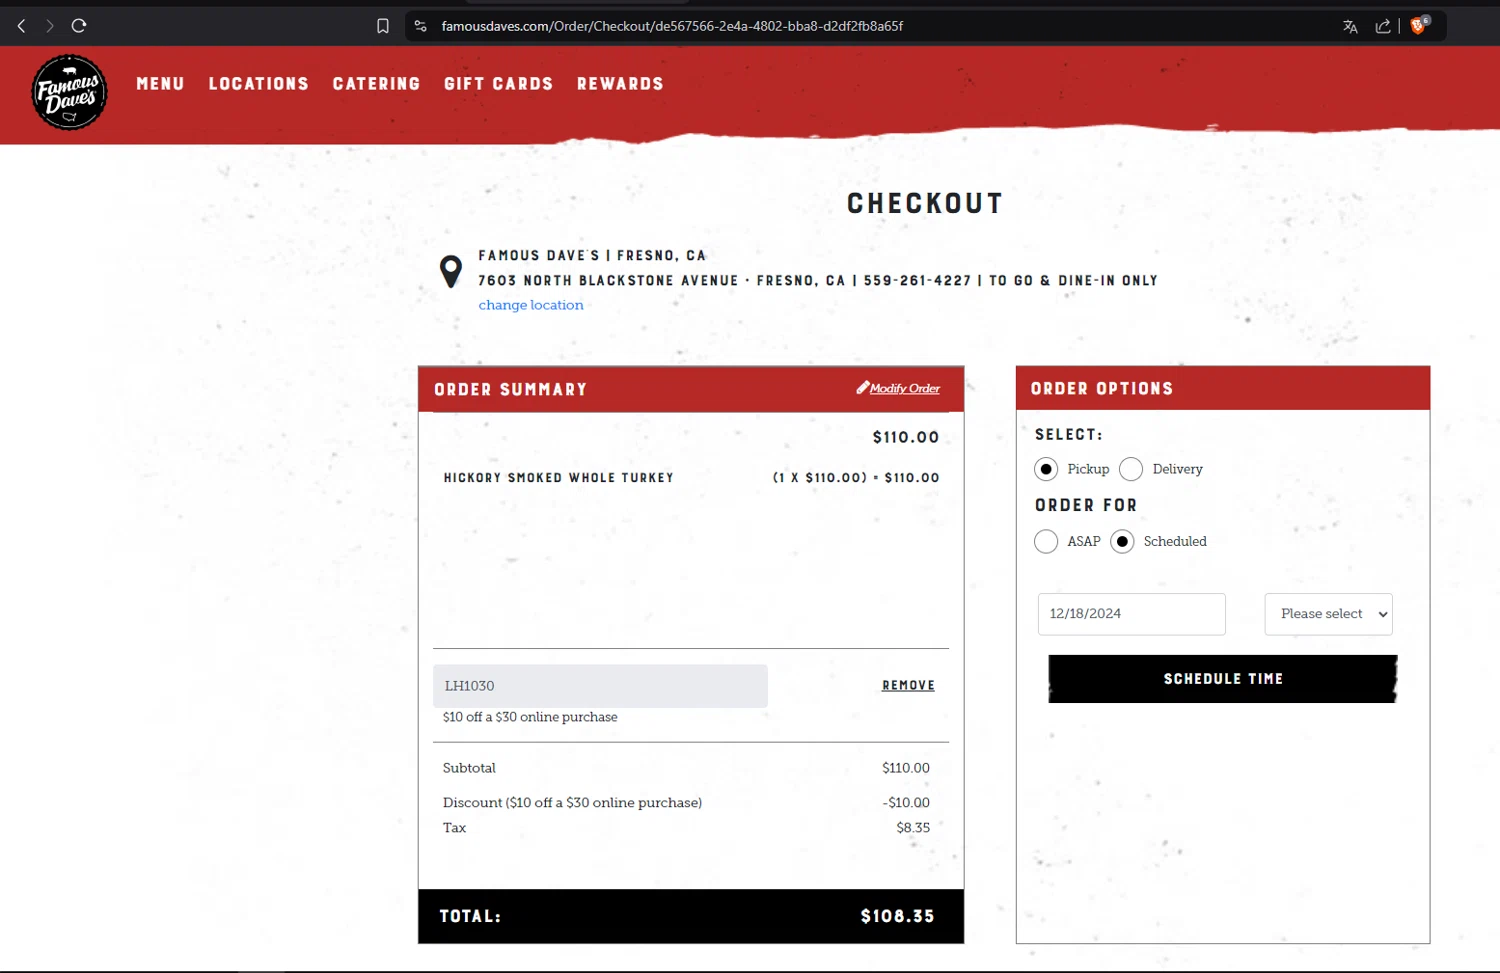Click the Schedule Time button
Image resolution: width=1500 pixels, height=973 pixels.
pyautogui.click(x=1222, y=679)
